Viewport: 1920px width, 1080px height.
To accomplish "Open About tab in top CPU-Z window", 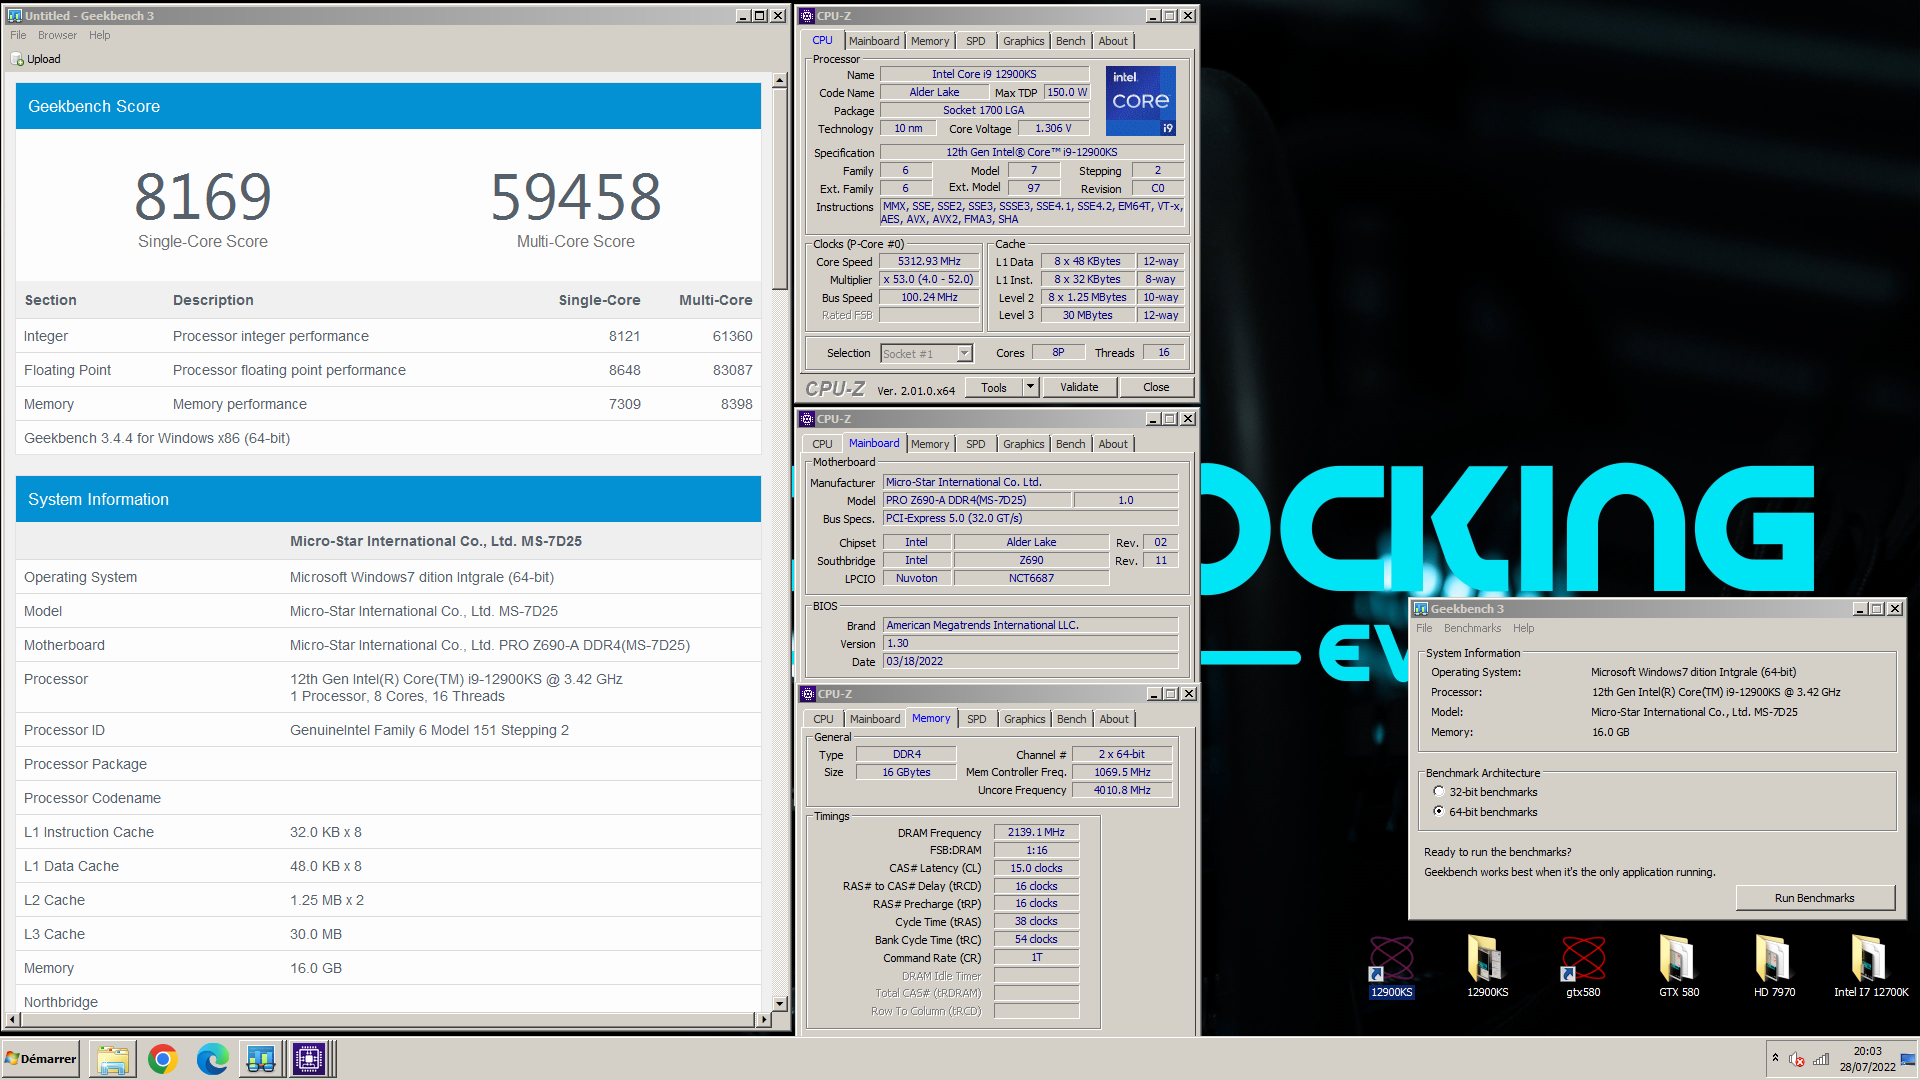I will pos(1113,41).
